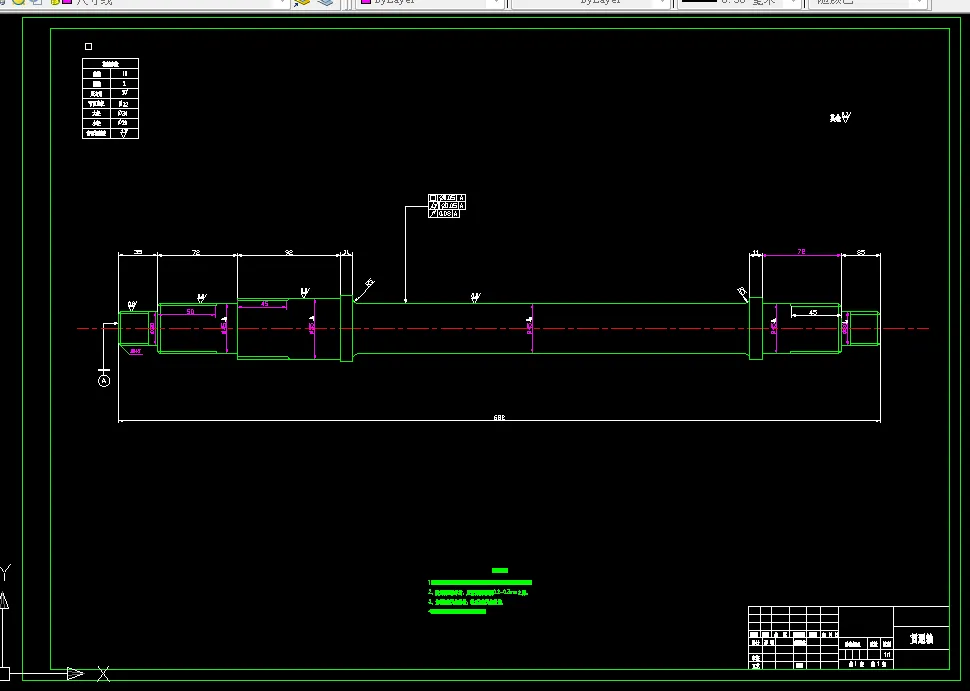Select the highlighted fourth technical note line

[457, 611]
